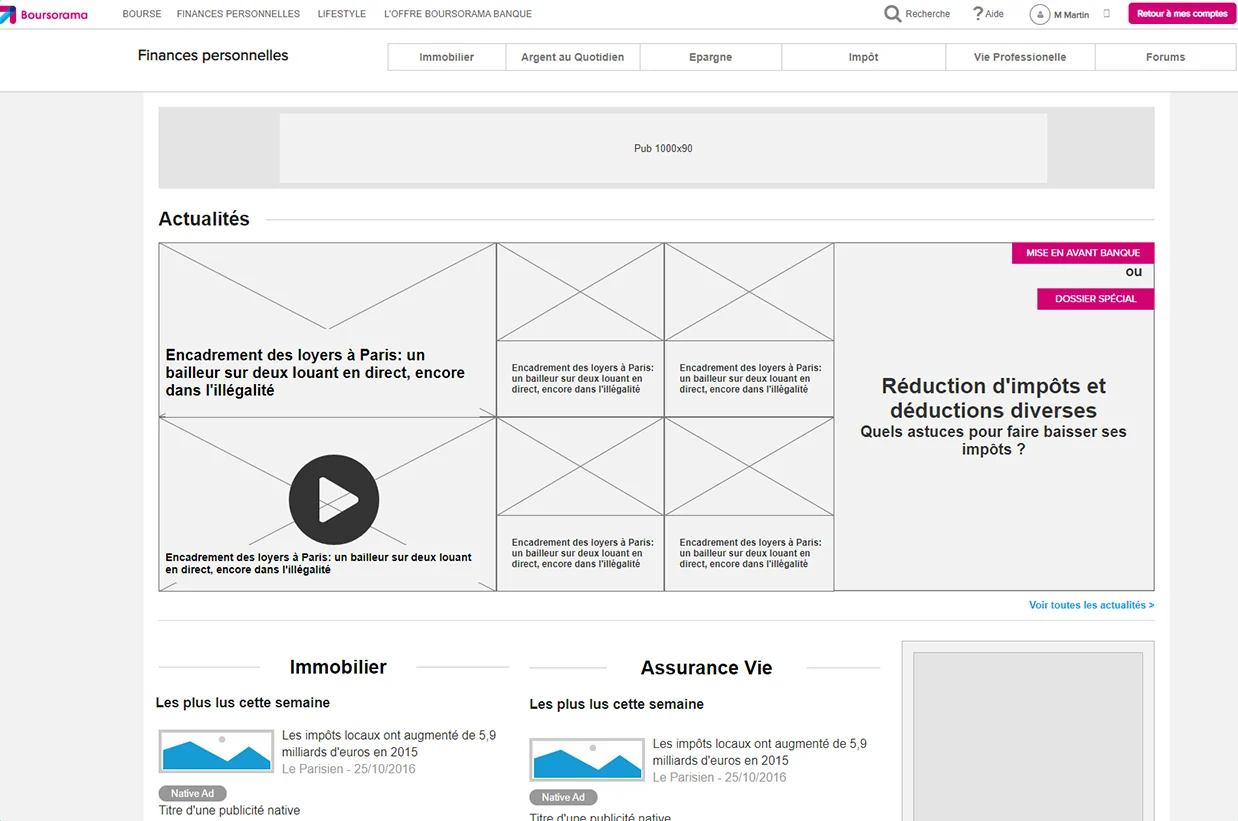Open Voir toutes les actualités link

[1092, 605]
